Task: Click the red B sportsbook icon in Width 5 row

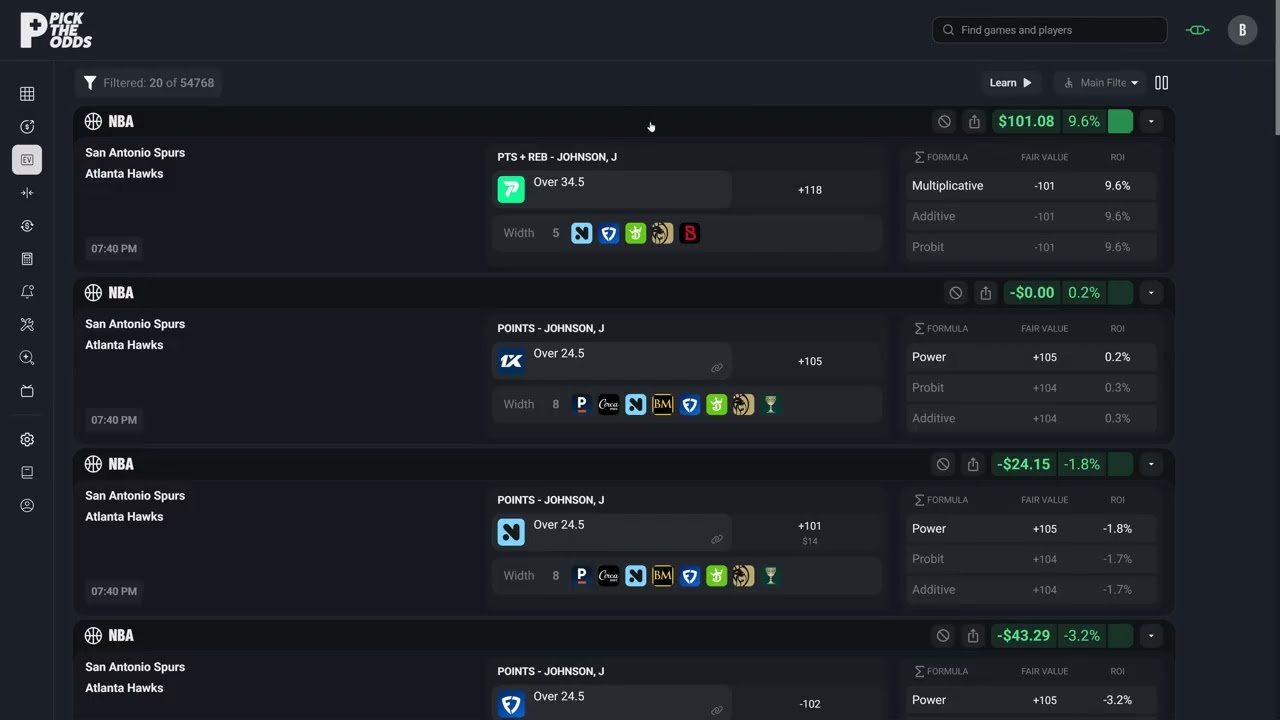Action: (x=690, y=234)
